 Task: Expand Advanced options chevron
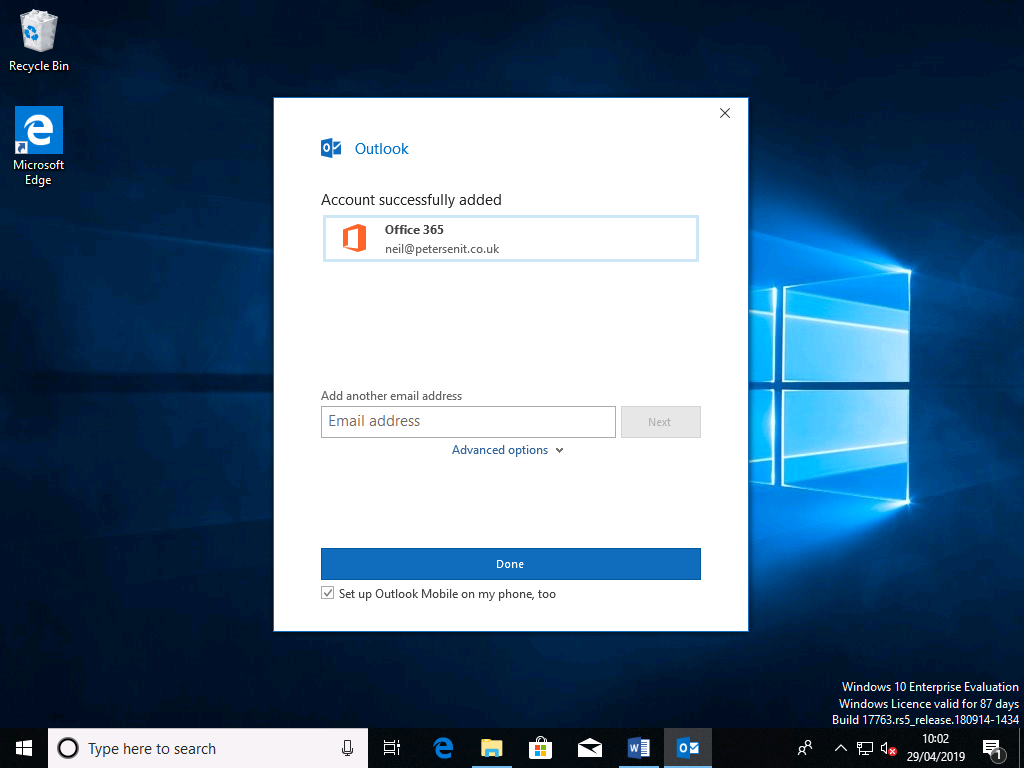[560, 450]
